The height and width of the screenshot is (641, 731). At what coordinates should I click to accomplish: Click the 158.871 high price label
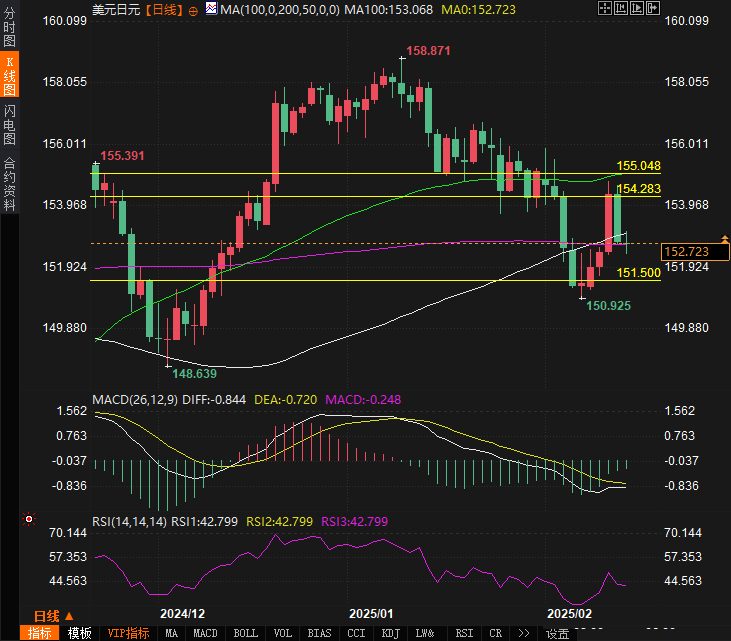click(x=428, y=51)
